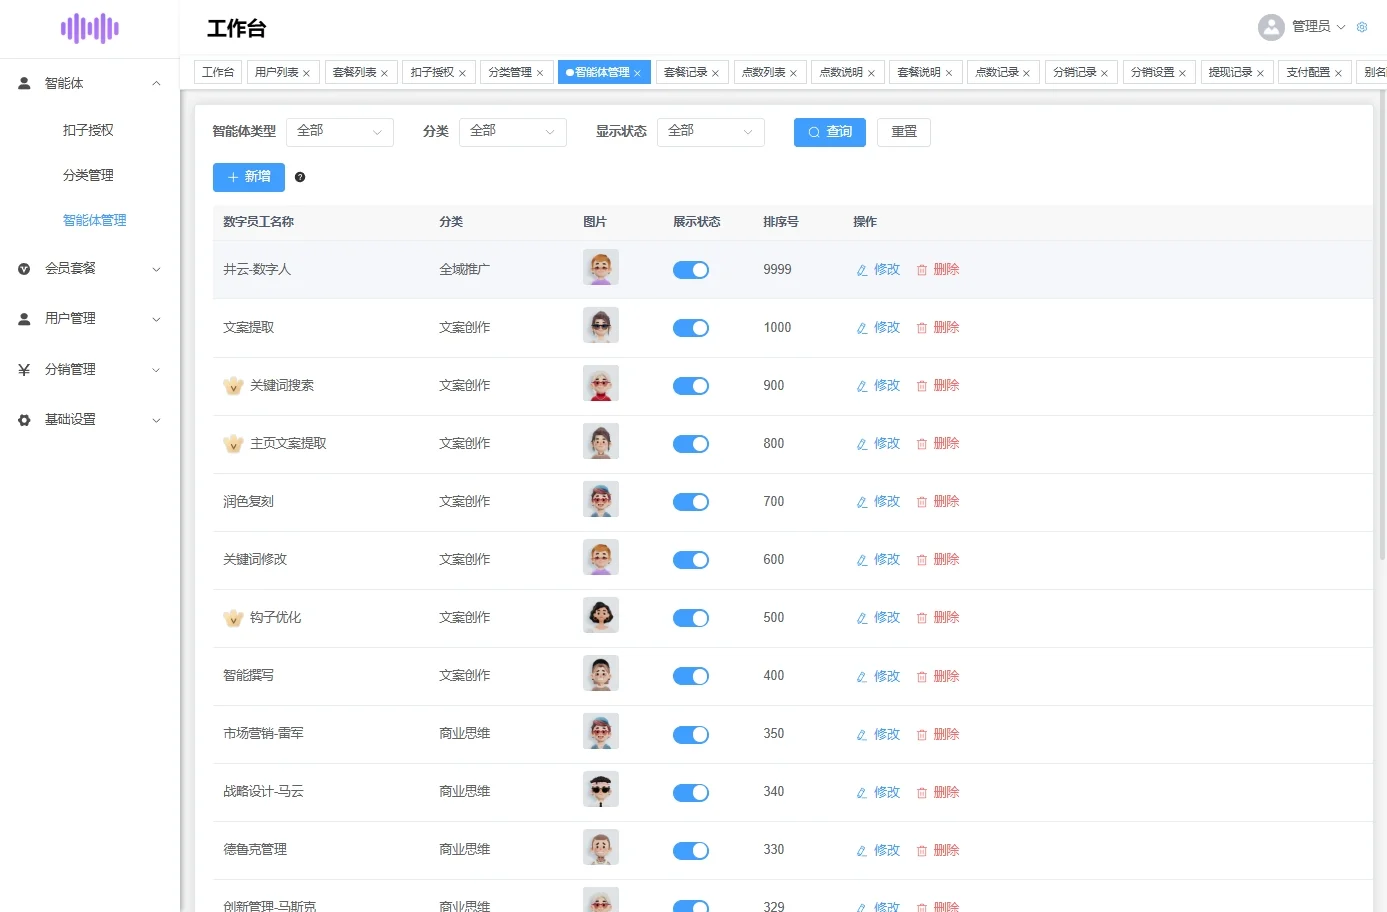Open the settings gear beside 管理员
This screenshot has width=1387, height=912.
tap(1361, 27)
